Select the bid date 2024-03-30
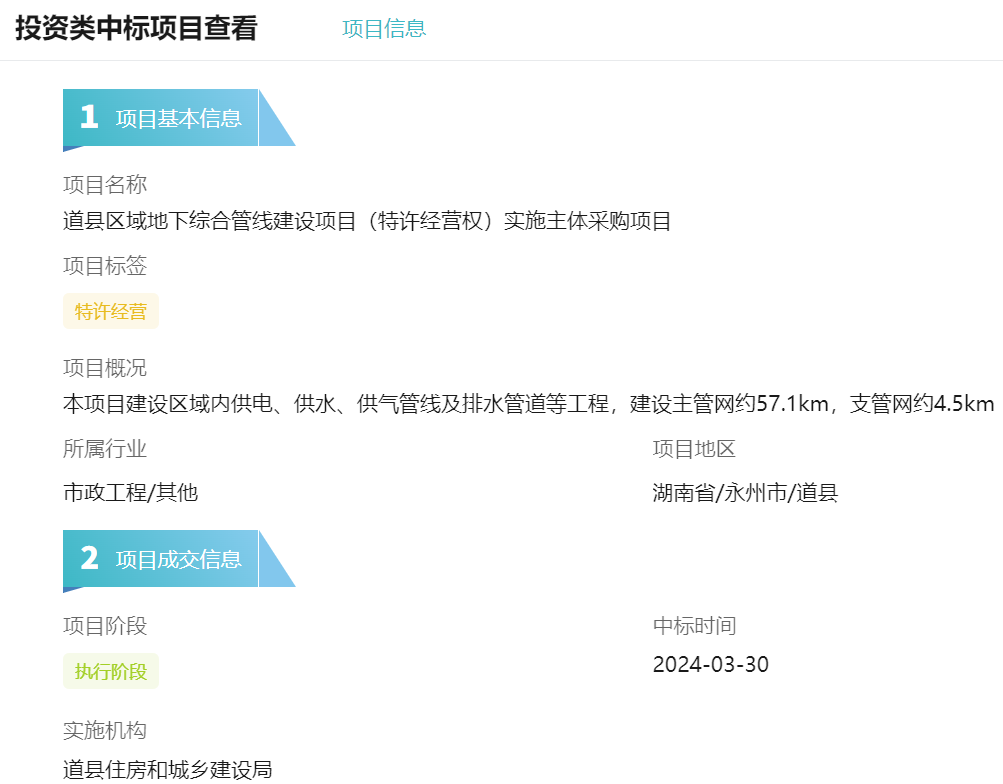This screenshot has width=1003, height=784. pyautogui.click(x=711, y=665)
